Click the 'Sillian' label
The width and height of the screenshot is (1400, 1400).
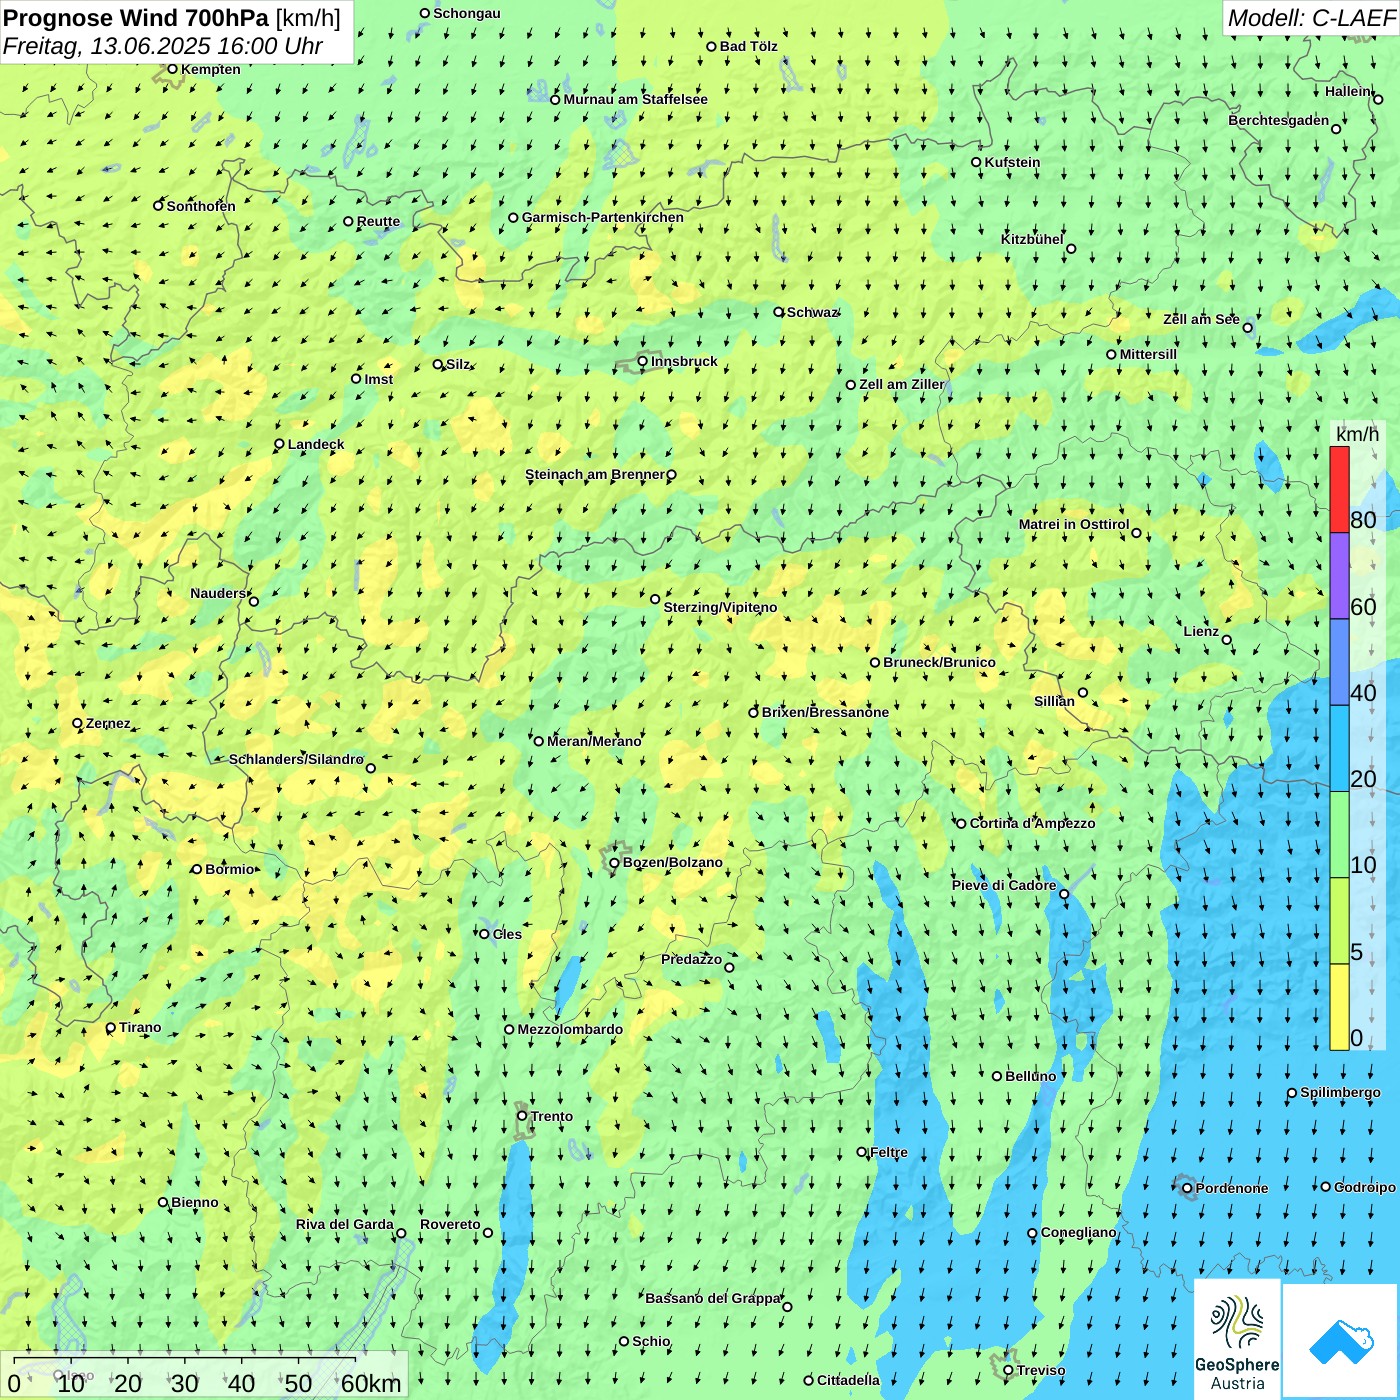(x=1054, y=701)
